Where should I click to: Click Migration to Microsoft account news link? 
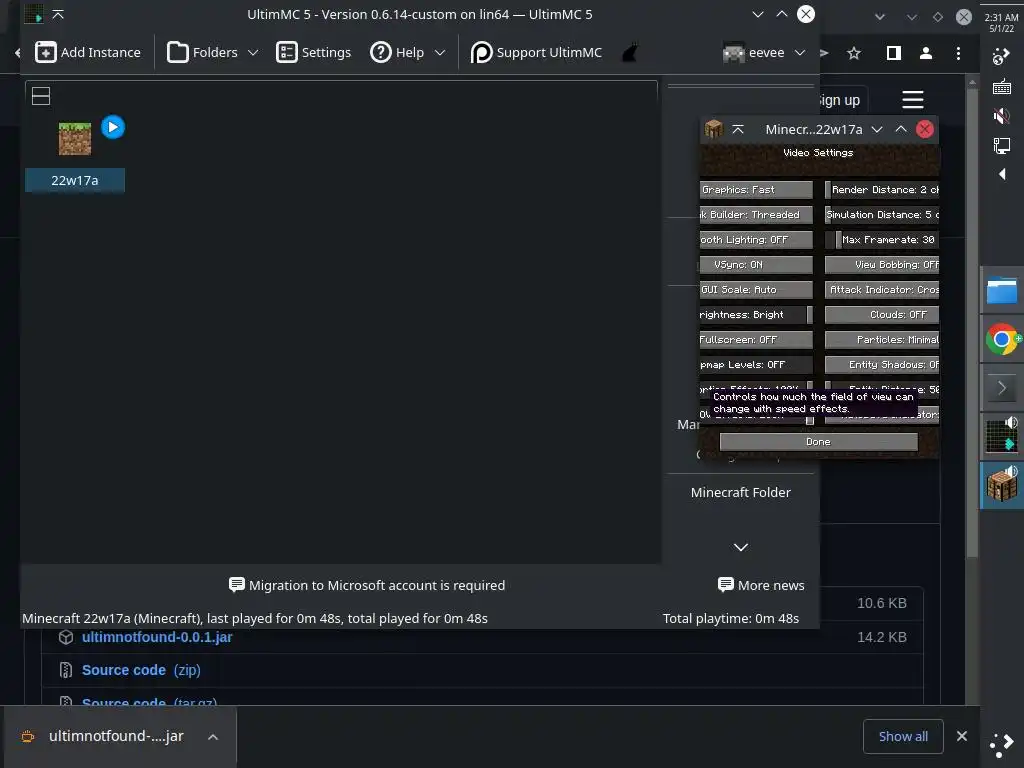pos(367,585)
